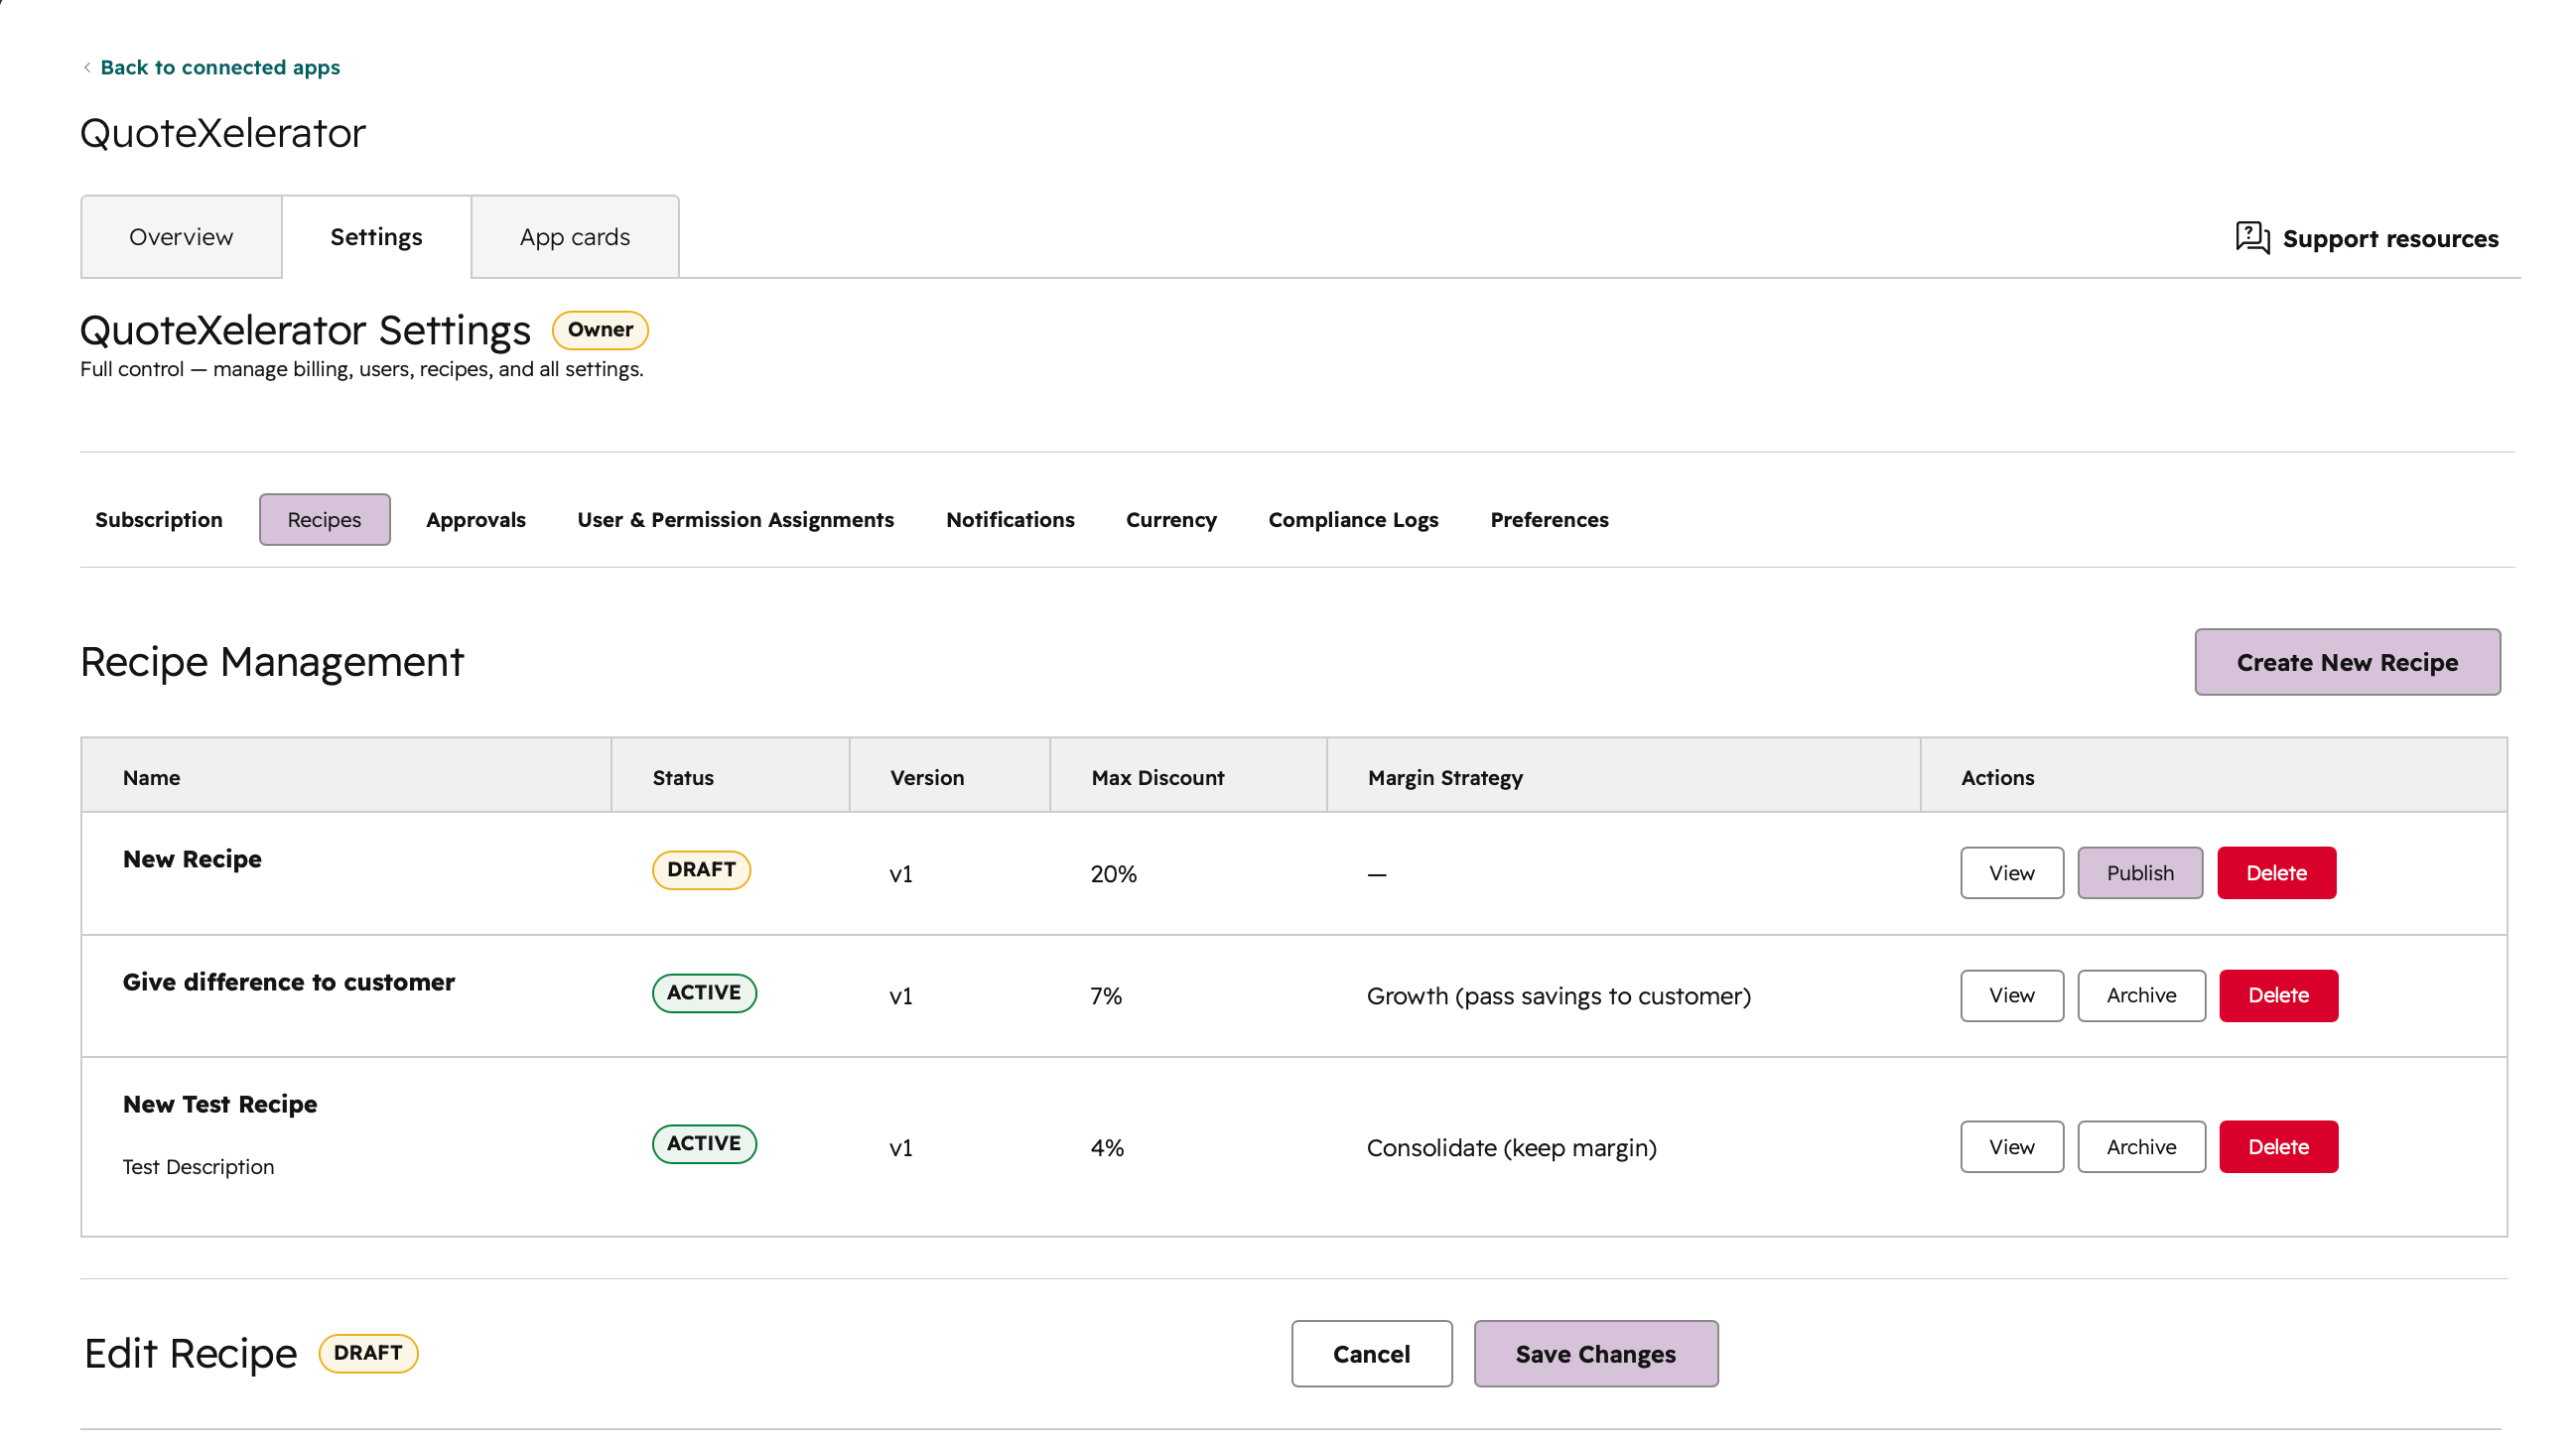
Task: Delete the New Test Recipe
Action: coord(2278,1147)
